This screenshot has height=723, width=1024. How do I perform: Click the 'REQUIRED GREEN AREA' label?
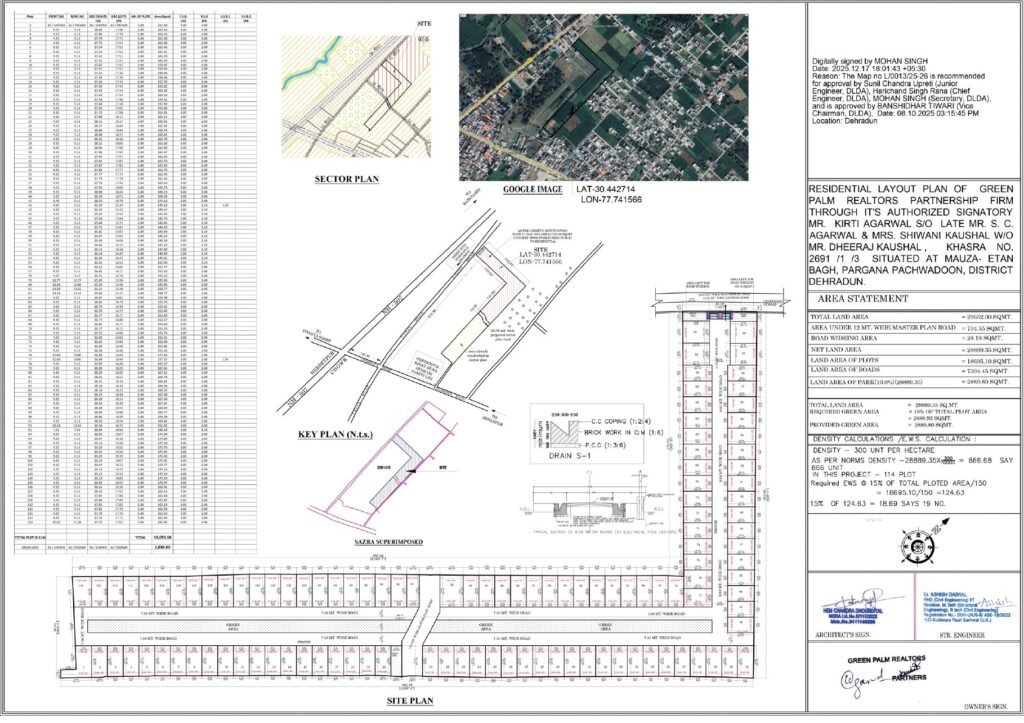coord(842,411)
